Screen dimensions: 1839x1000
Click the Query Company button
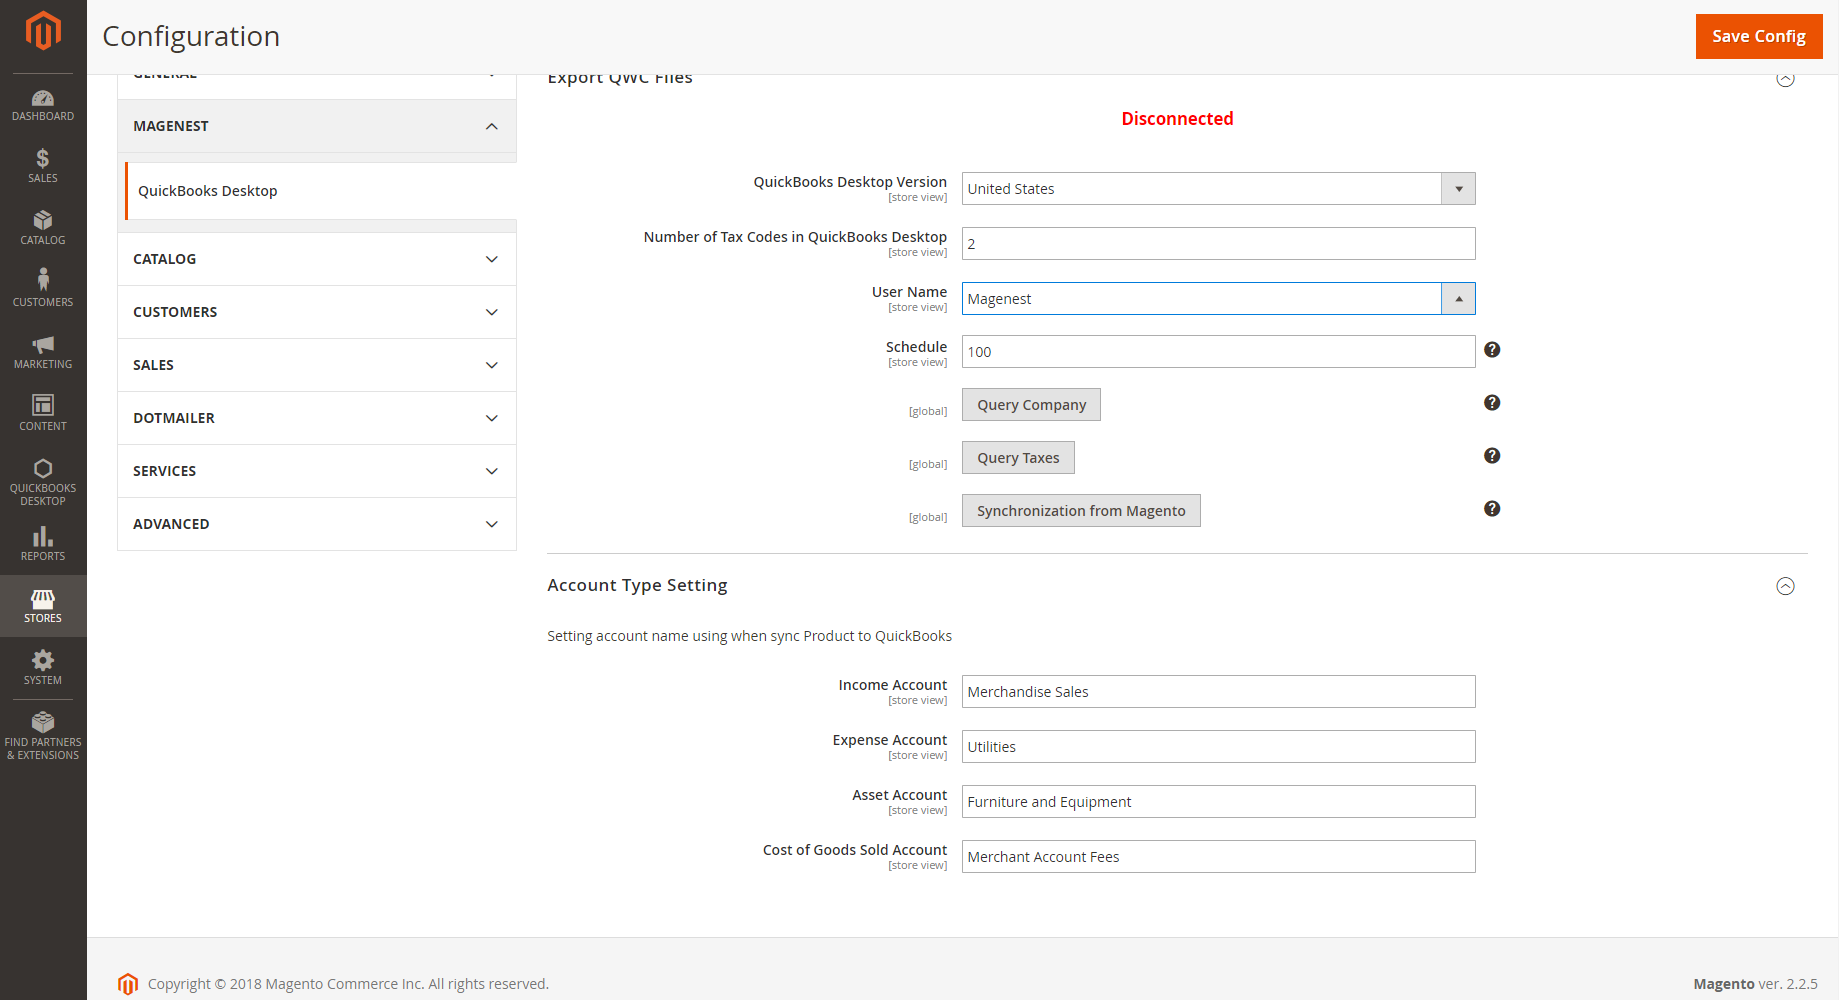coord(1031,405)
